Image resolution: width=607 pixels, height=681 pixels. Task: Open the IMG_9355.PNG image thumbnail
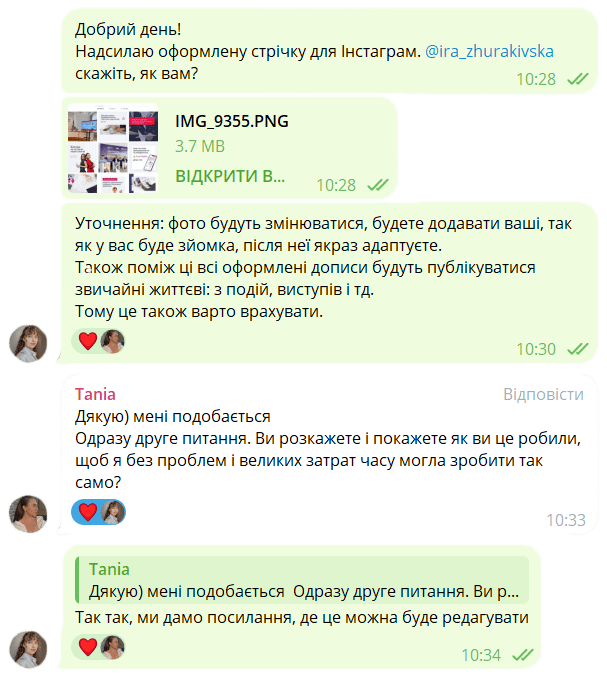(113, 148)
